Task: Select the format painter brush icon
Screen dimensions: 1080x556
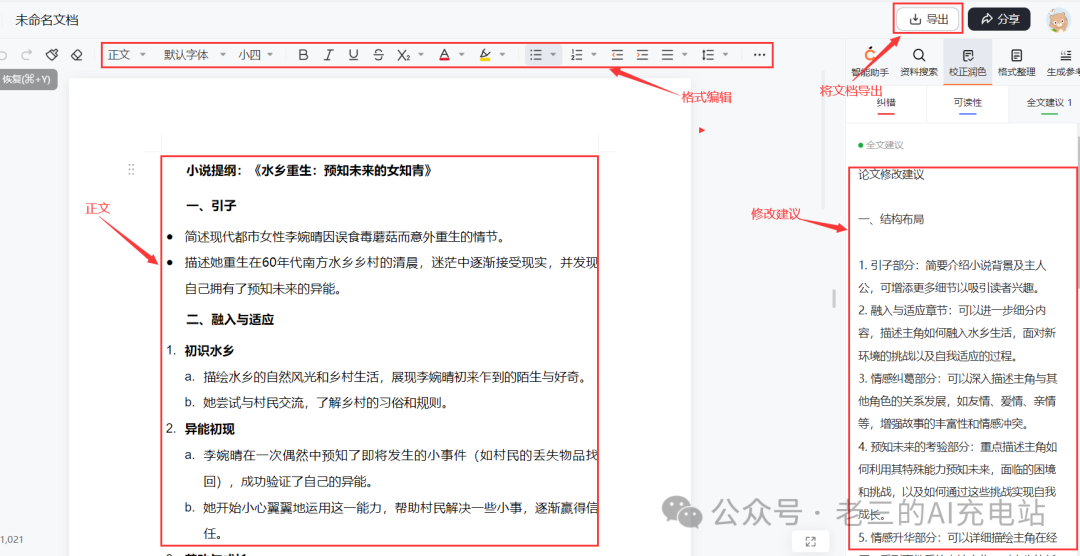Action: tap(52, 55)
